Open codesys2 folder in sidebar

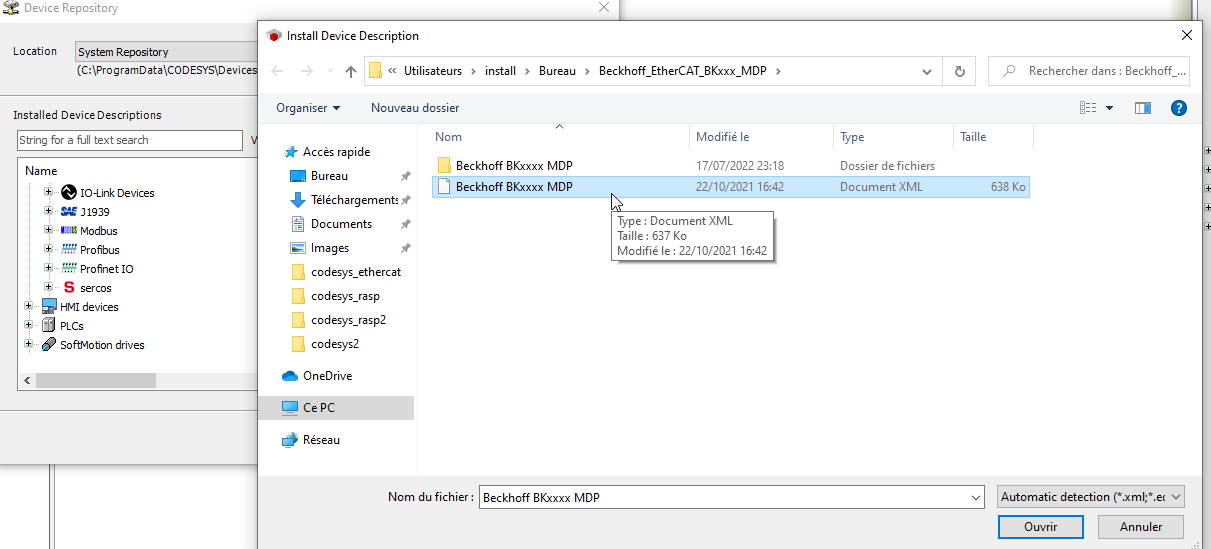pos(325,344)
